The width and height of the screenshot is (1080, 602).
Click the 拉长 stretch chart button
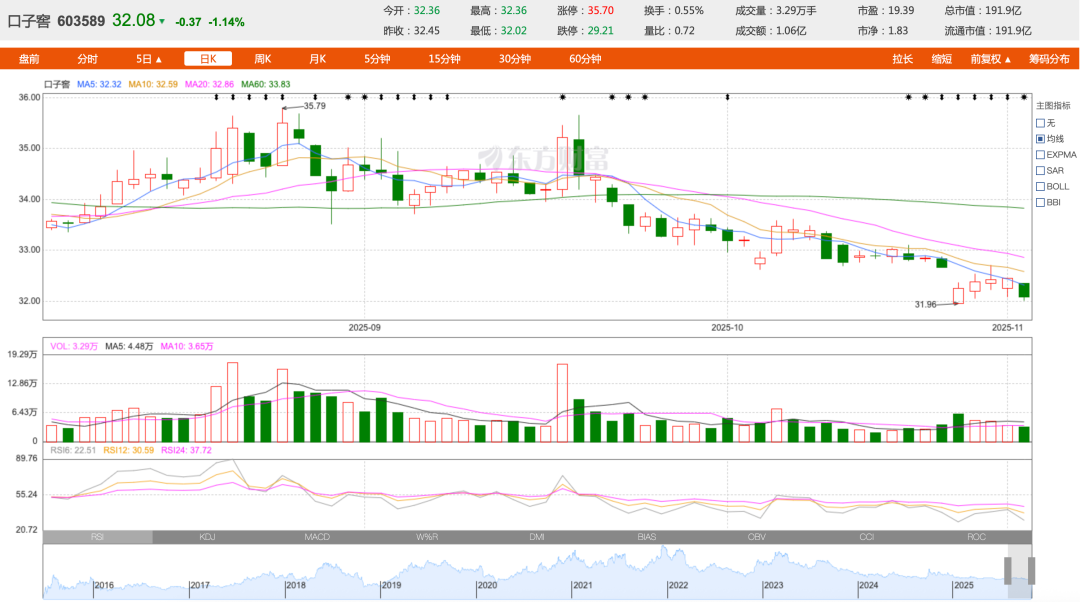pyautogui.click(x=903, y=59)
